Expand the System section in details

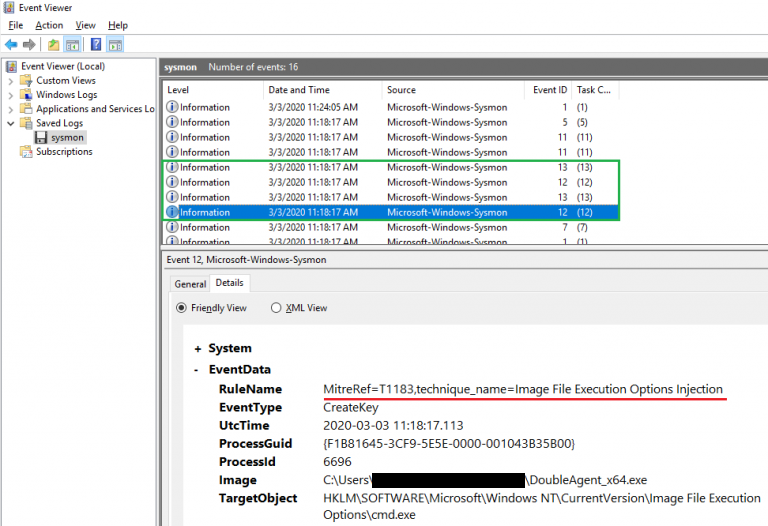click(198, 349)
